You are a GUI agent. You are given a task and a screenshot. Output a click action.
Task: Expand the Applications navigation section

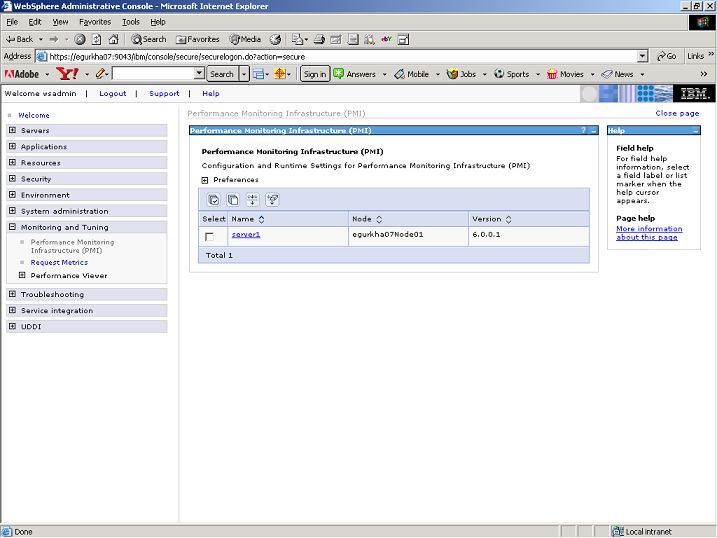[x=12, y=146]
